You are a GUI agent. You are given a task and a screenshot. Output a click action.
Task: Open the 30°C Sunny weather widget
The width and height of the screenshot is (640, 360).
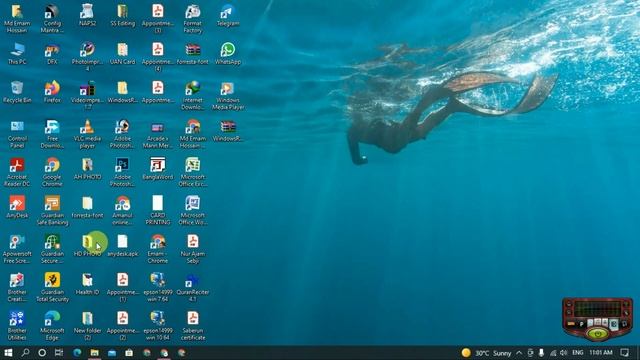coord(486,353)
